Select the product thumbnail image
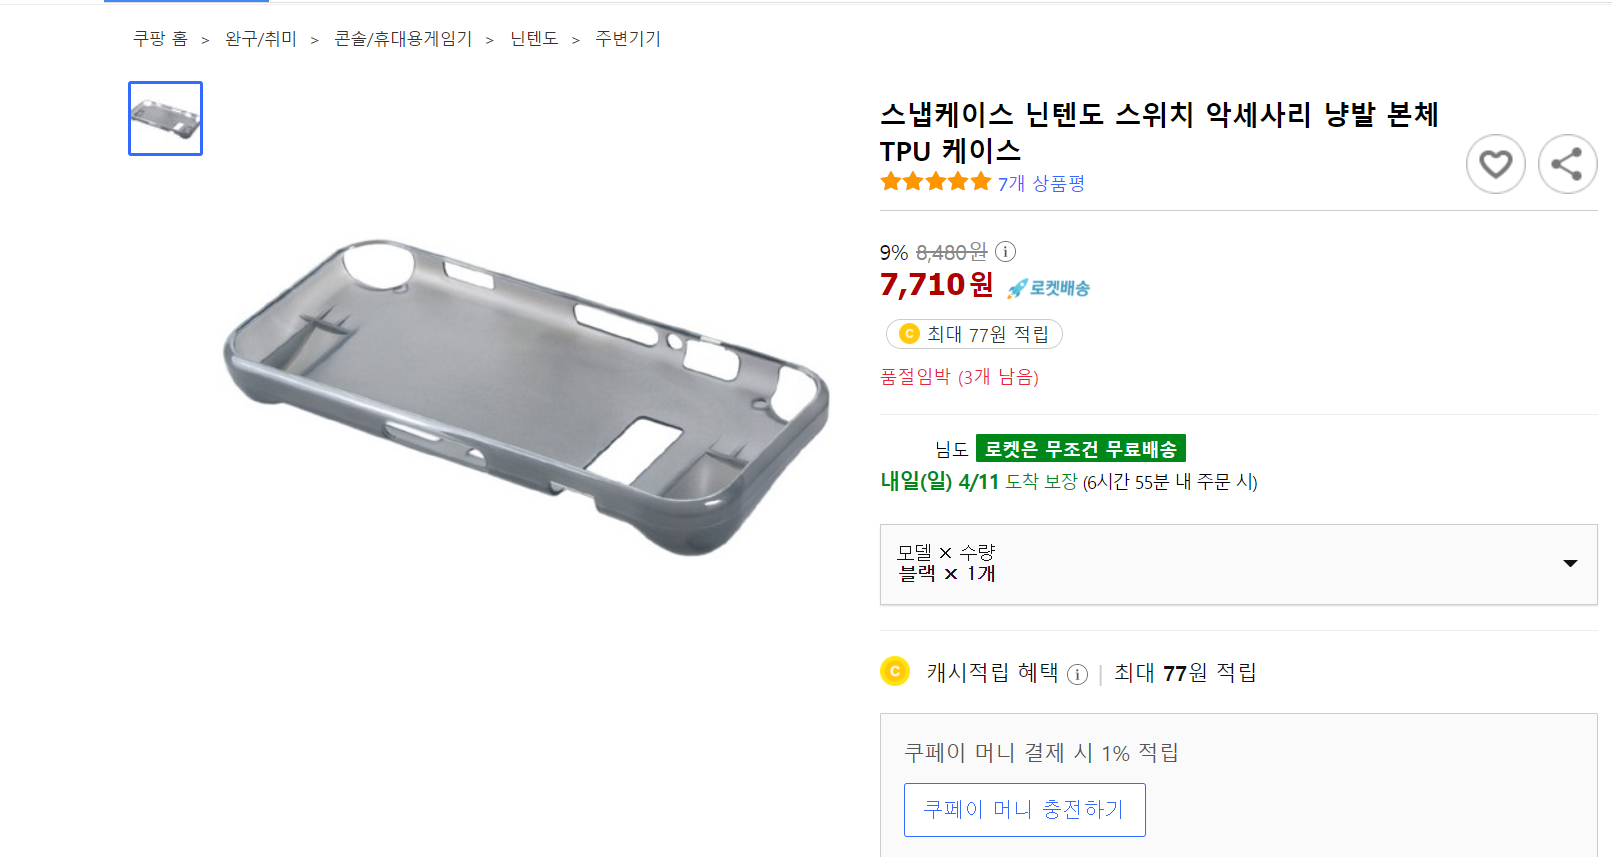1612x857 pixels. (x=166, y=119)
